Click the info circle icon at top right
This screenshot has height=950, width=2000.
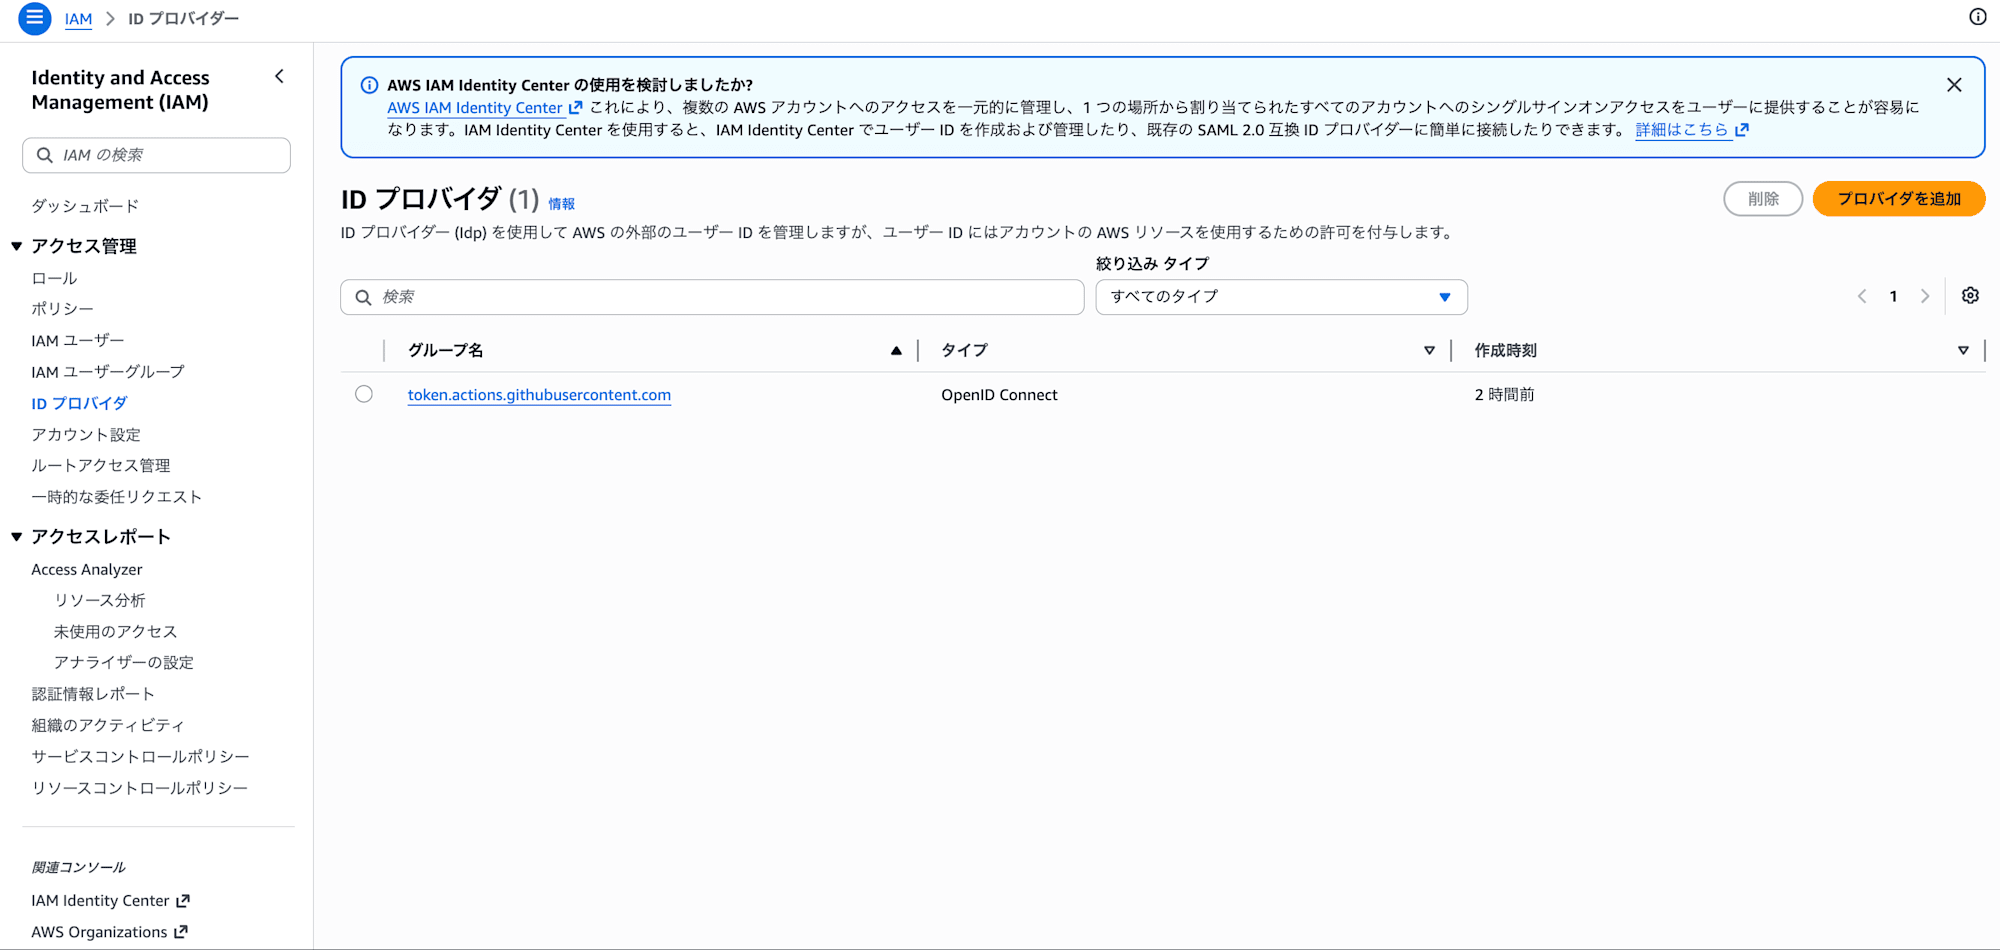[1977, 17]
